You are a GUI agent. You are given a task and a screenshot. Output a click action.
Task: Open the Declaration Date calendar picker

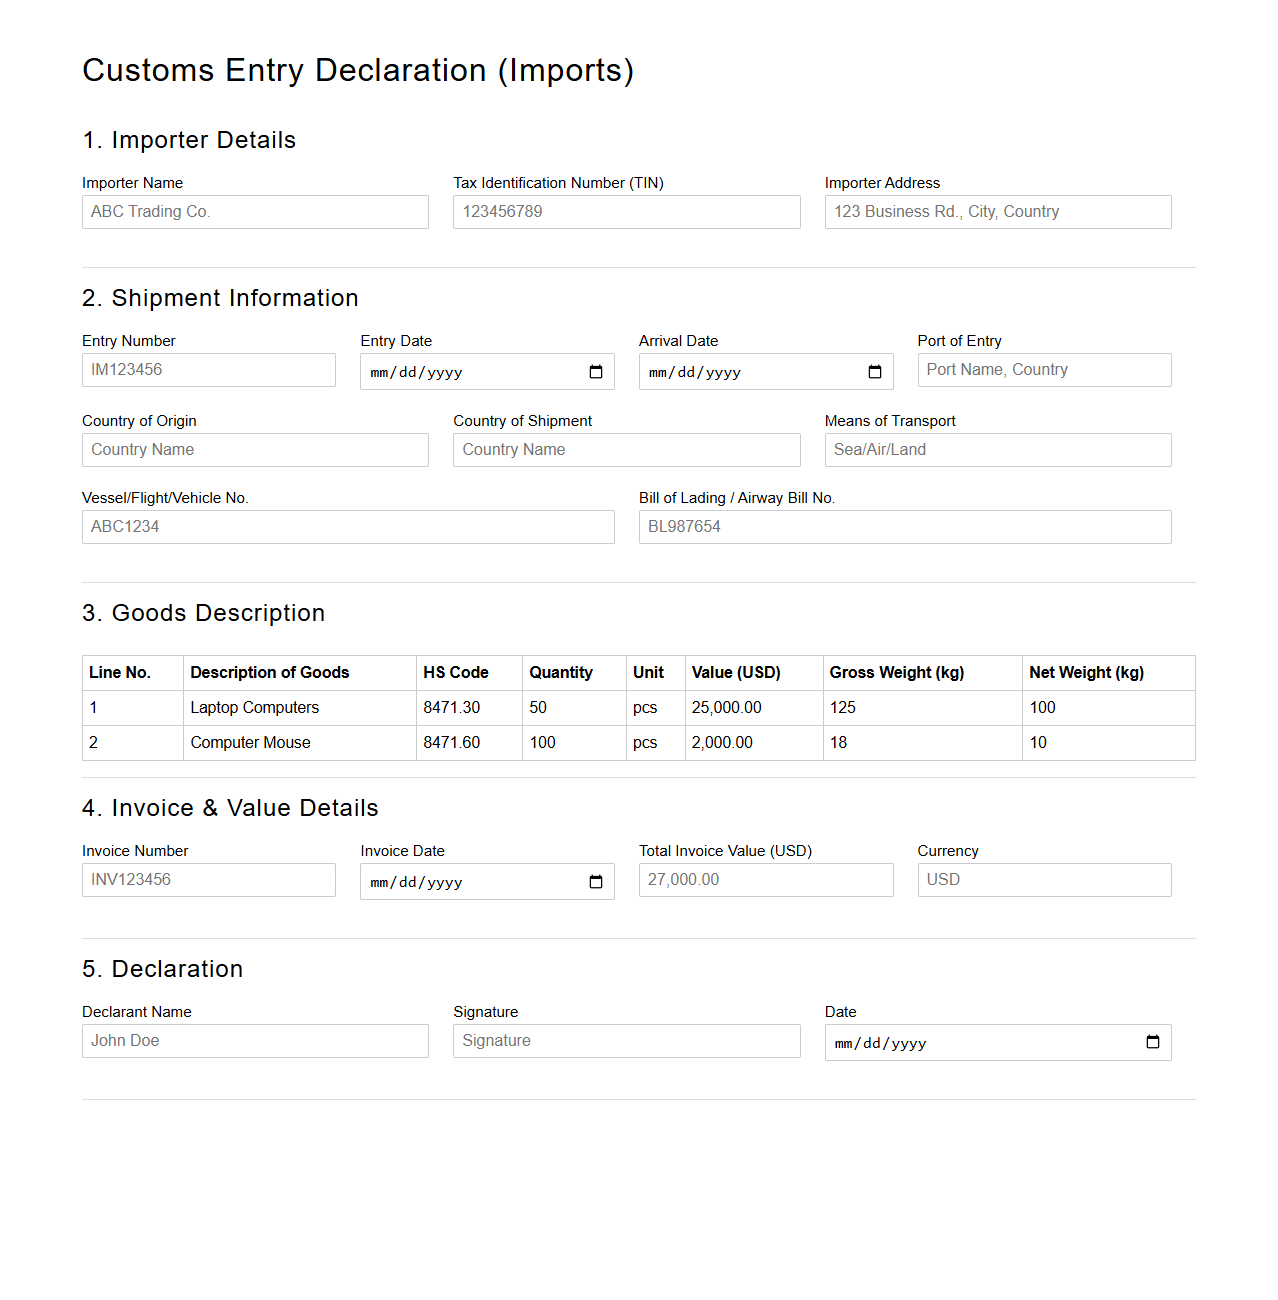1153,1042
